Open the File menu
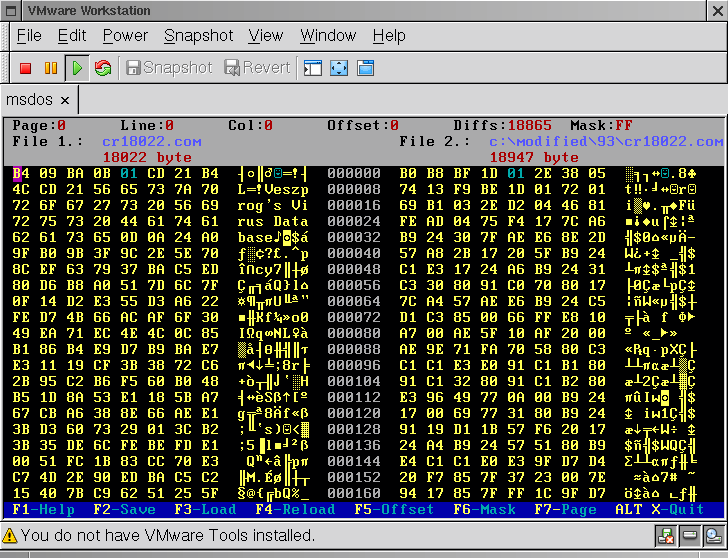The height and width of the screenshot is (558, 728). pyautogui.click(x=29, y=36)
